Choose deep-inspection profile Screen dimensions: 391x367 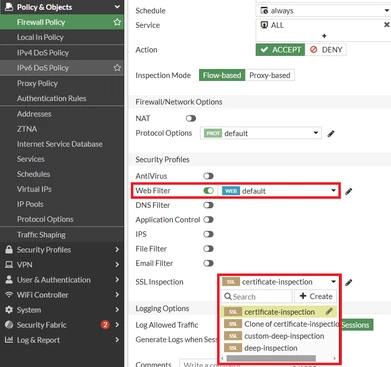click(x=279, y=348)
